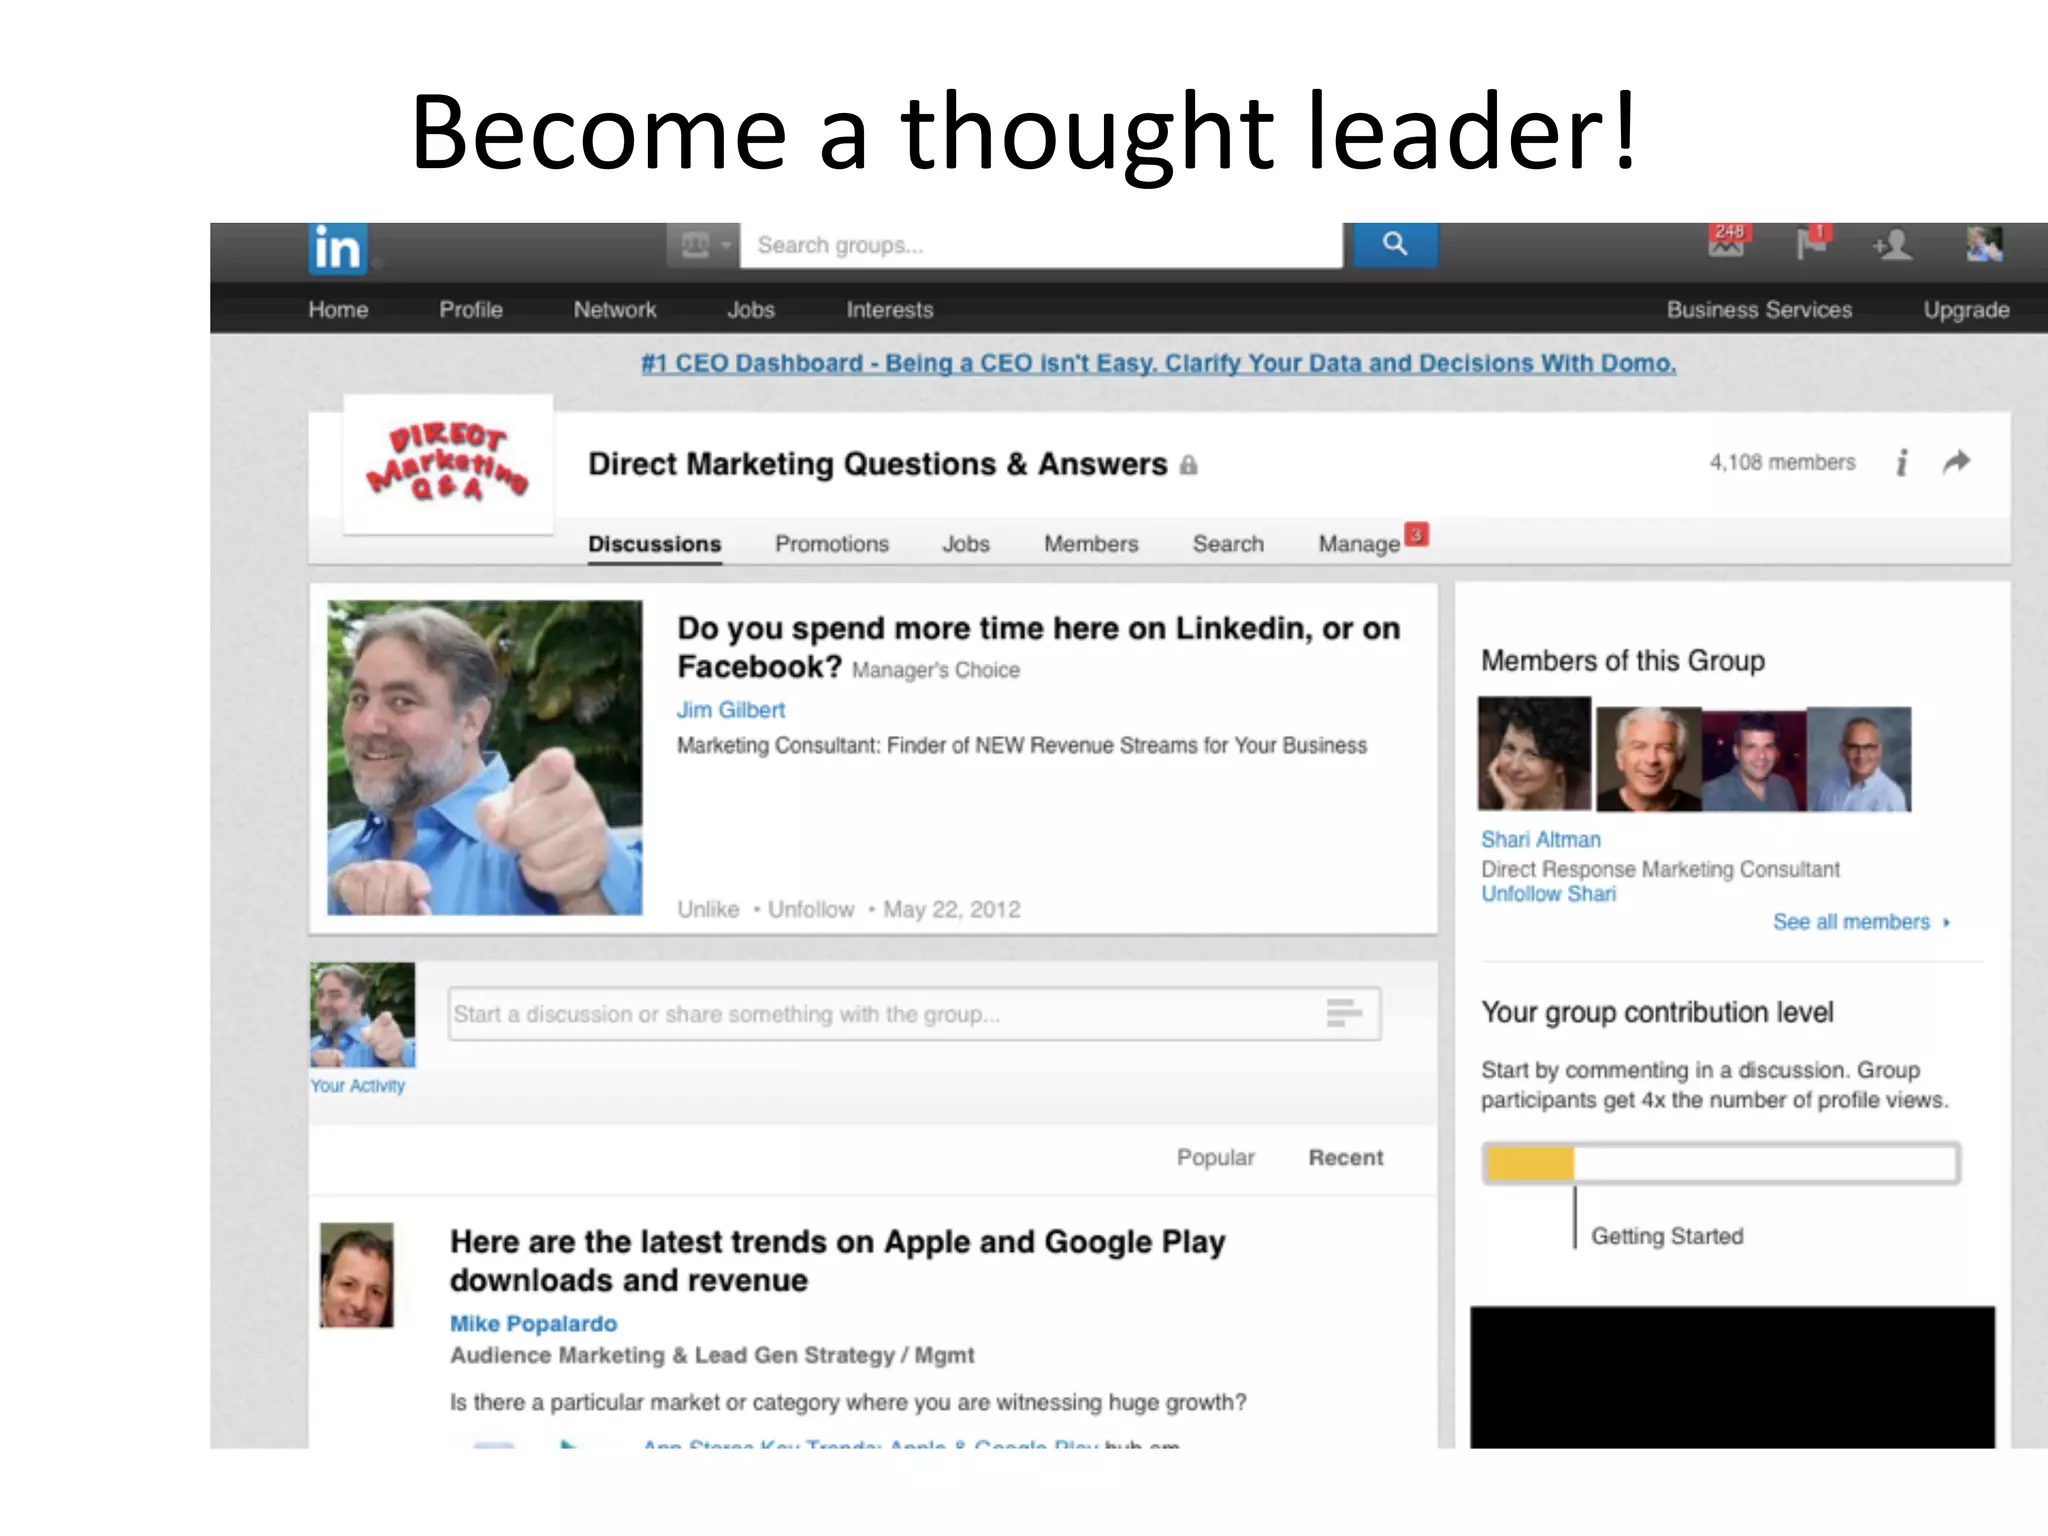Click the May 22, 2012 date text
The height and width of the screenshot is (1536, 2048).
(x=951, y=909)
